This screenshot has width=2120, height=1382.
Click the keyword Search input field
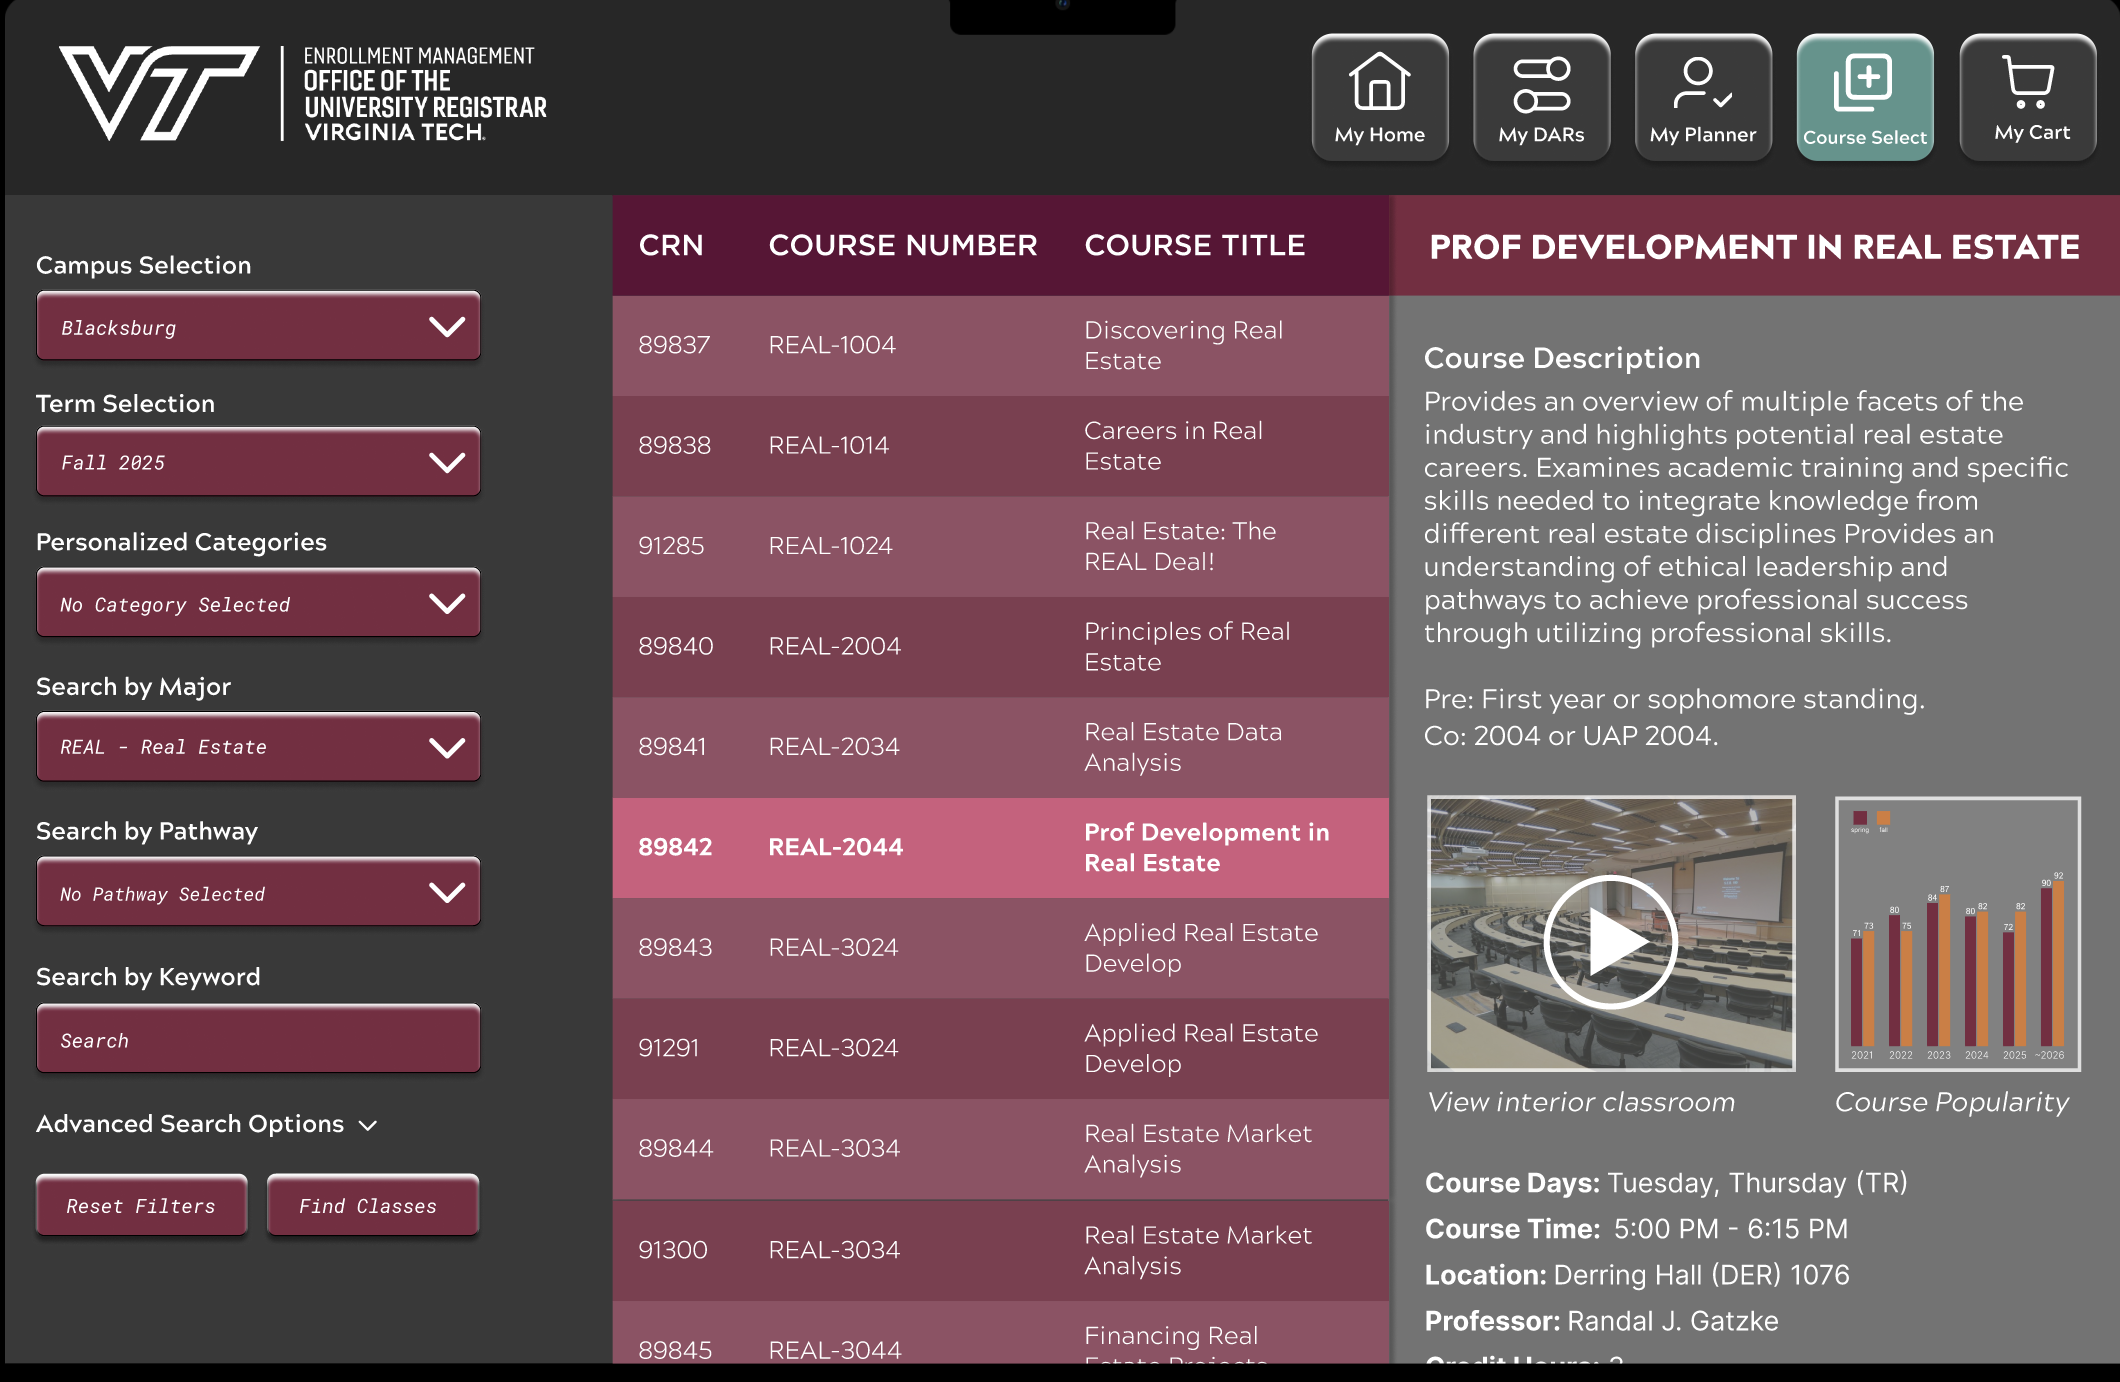(x=258, y=1040)
